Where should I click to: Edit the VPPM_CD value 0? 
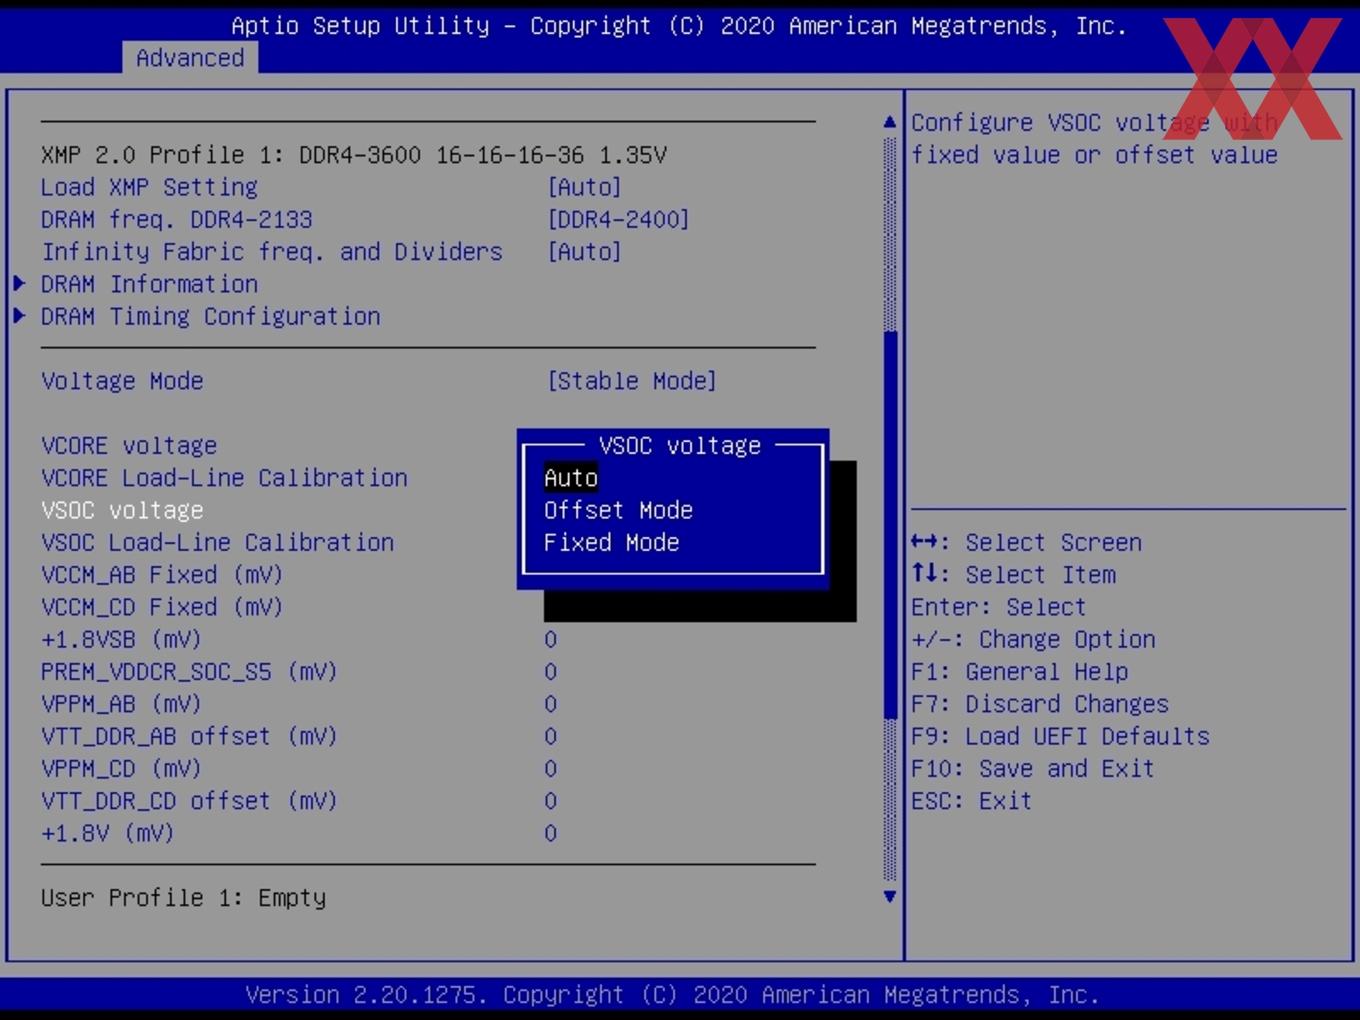[x=550, y=769]
